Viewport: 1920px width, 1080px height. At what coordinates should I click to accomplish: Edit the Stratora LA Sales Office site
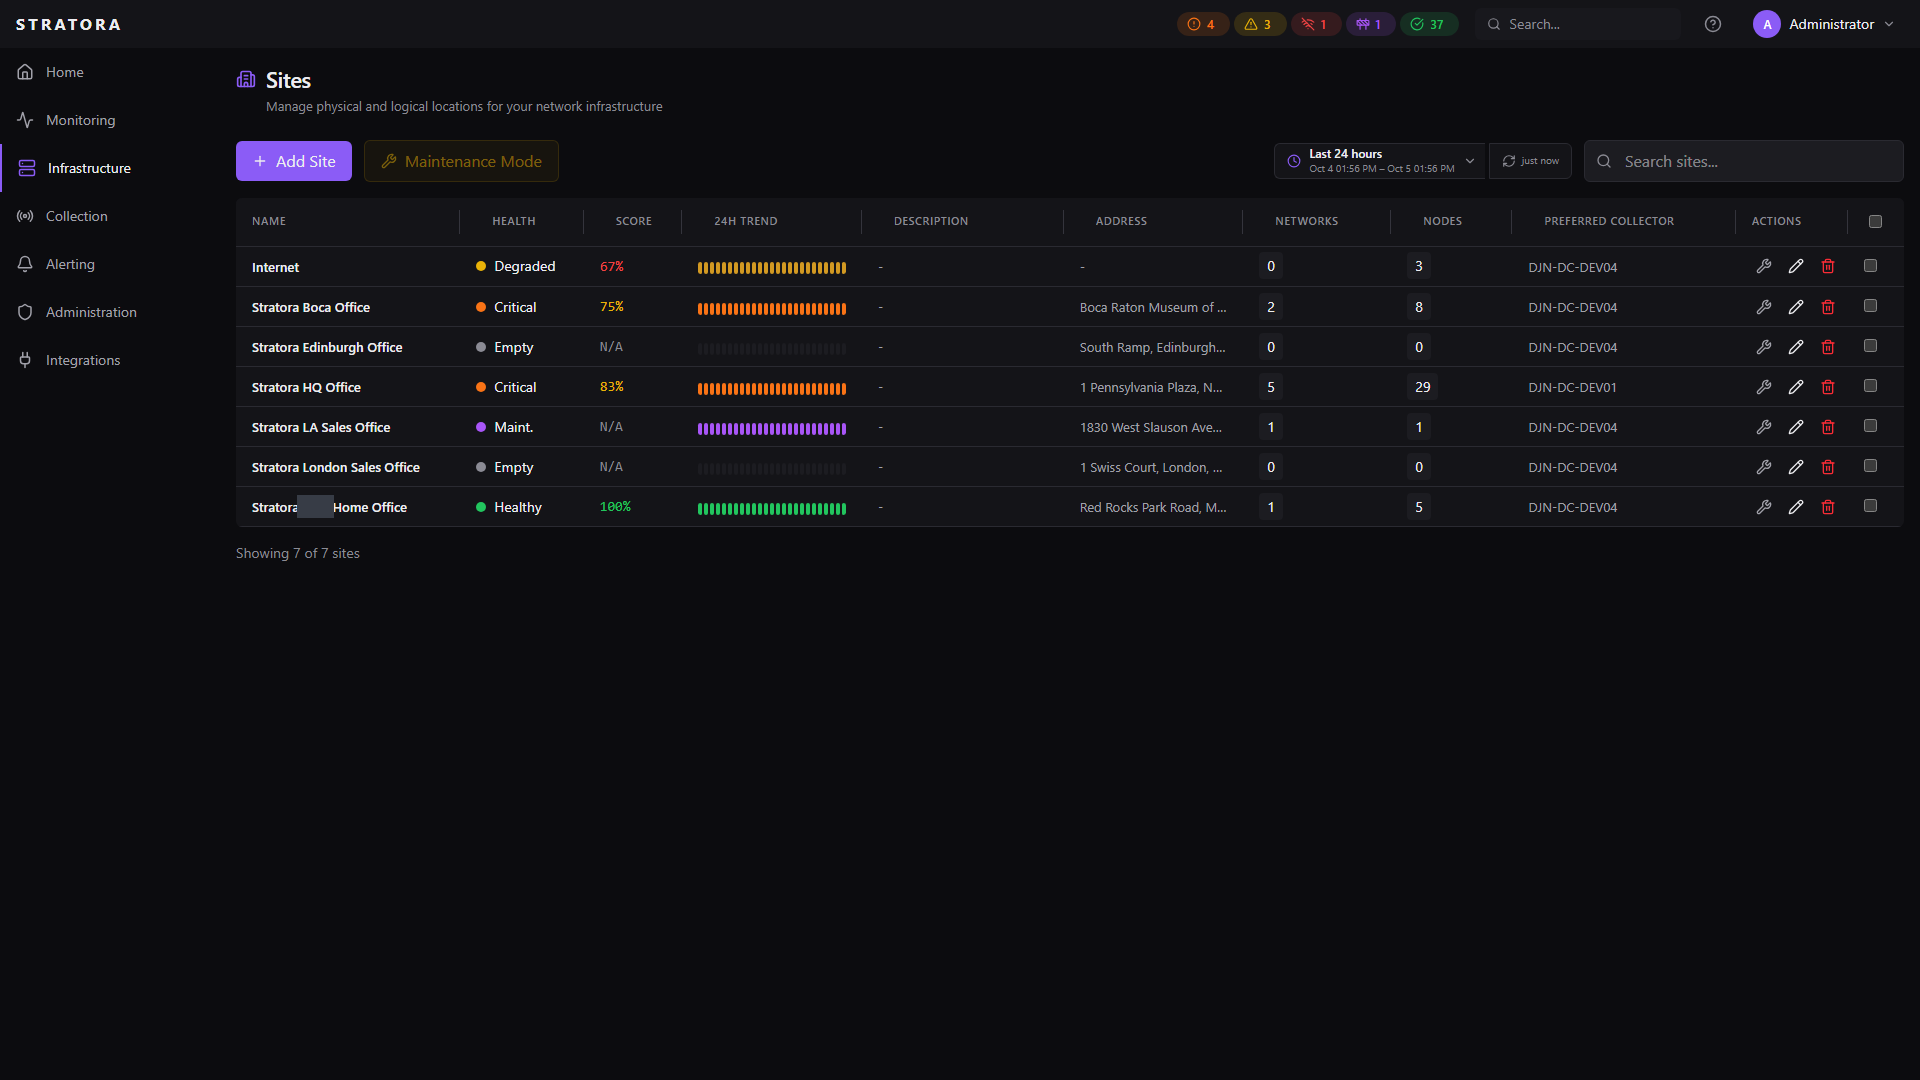pos(1796,427)
